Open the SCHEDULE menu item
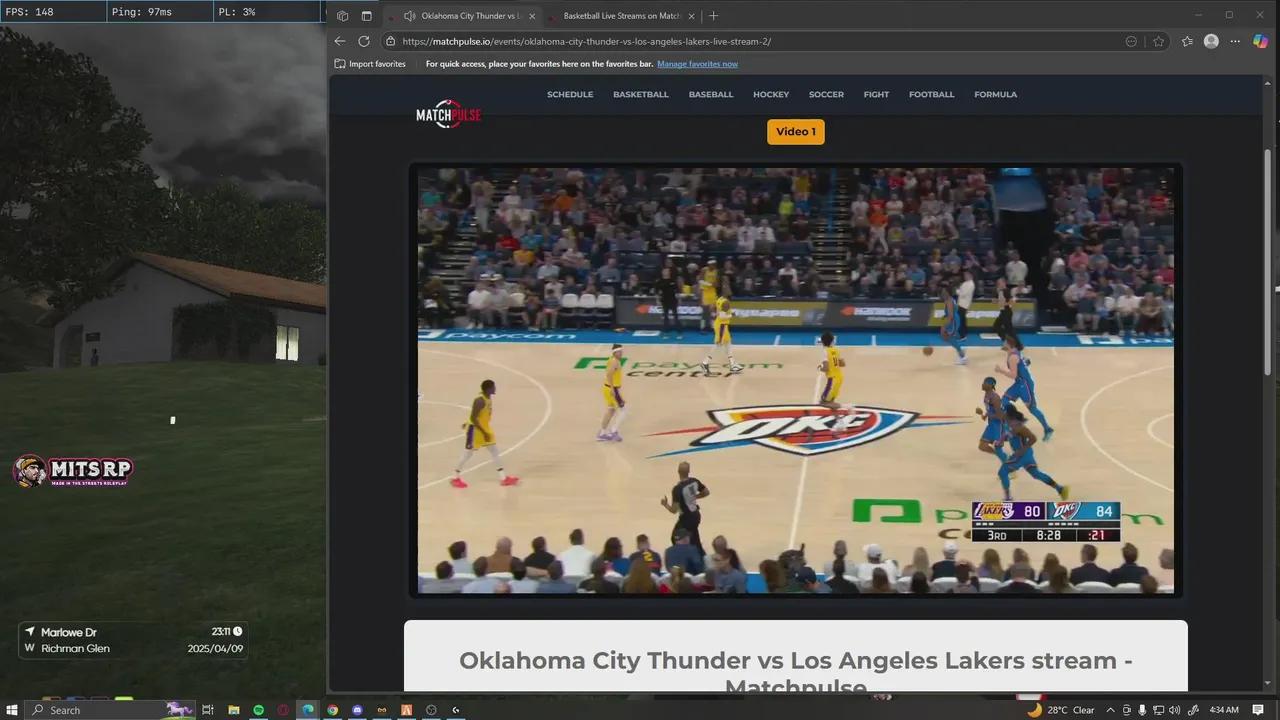The height and width of the screenshot is (720, 1280). [570, 95]
